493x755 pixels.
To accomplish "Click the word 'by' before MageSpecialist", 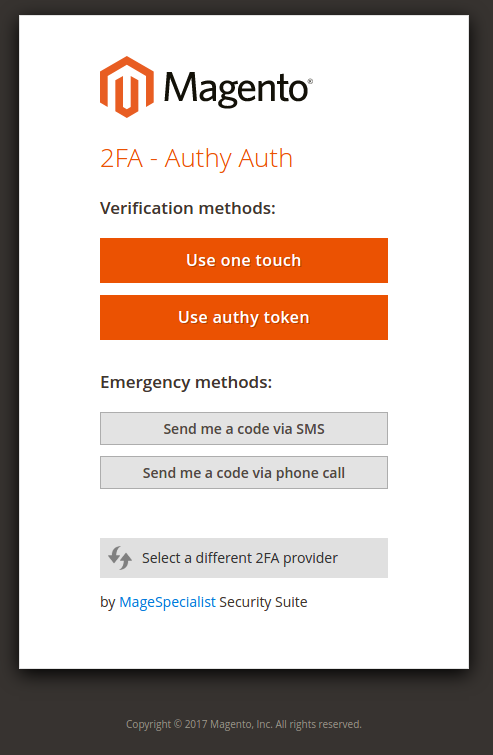I will pos(108,602).
